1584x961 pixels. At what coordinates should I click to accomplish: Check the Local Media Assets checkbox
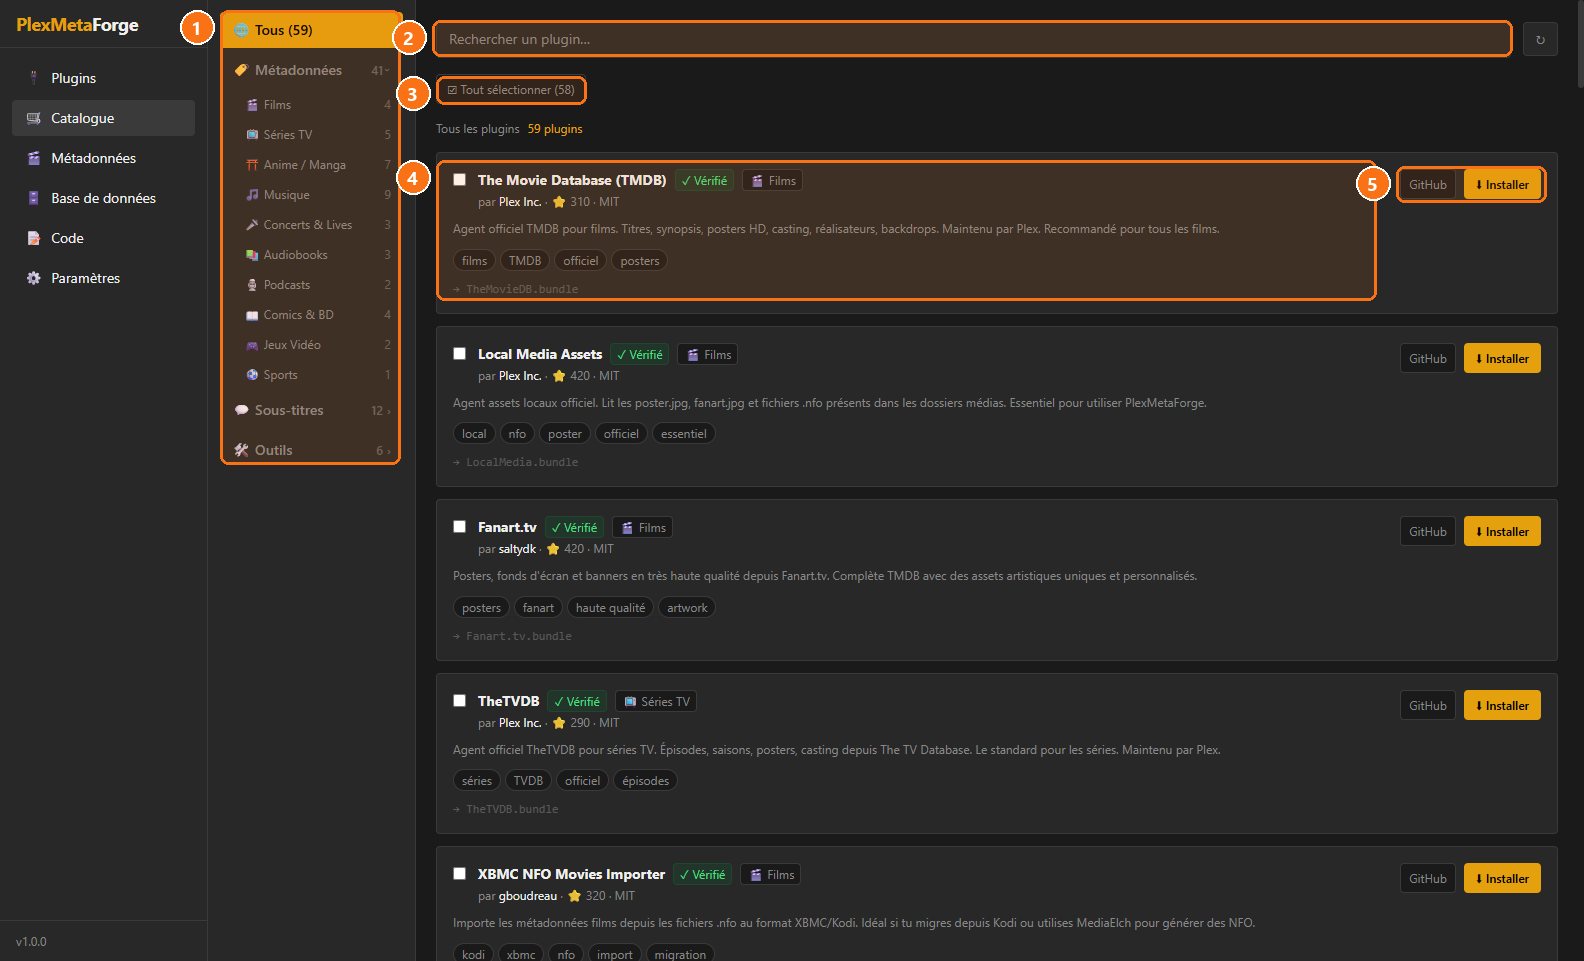460,354
